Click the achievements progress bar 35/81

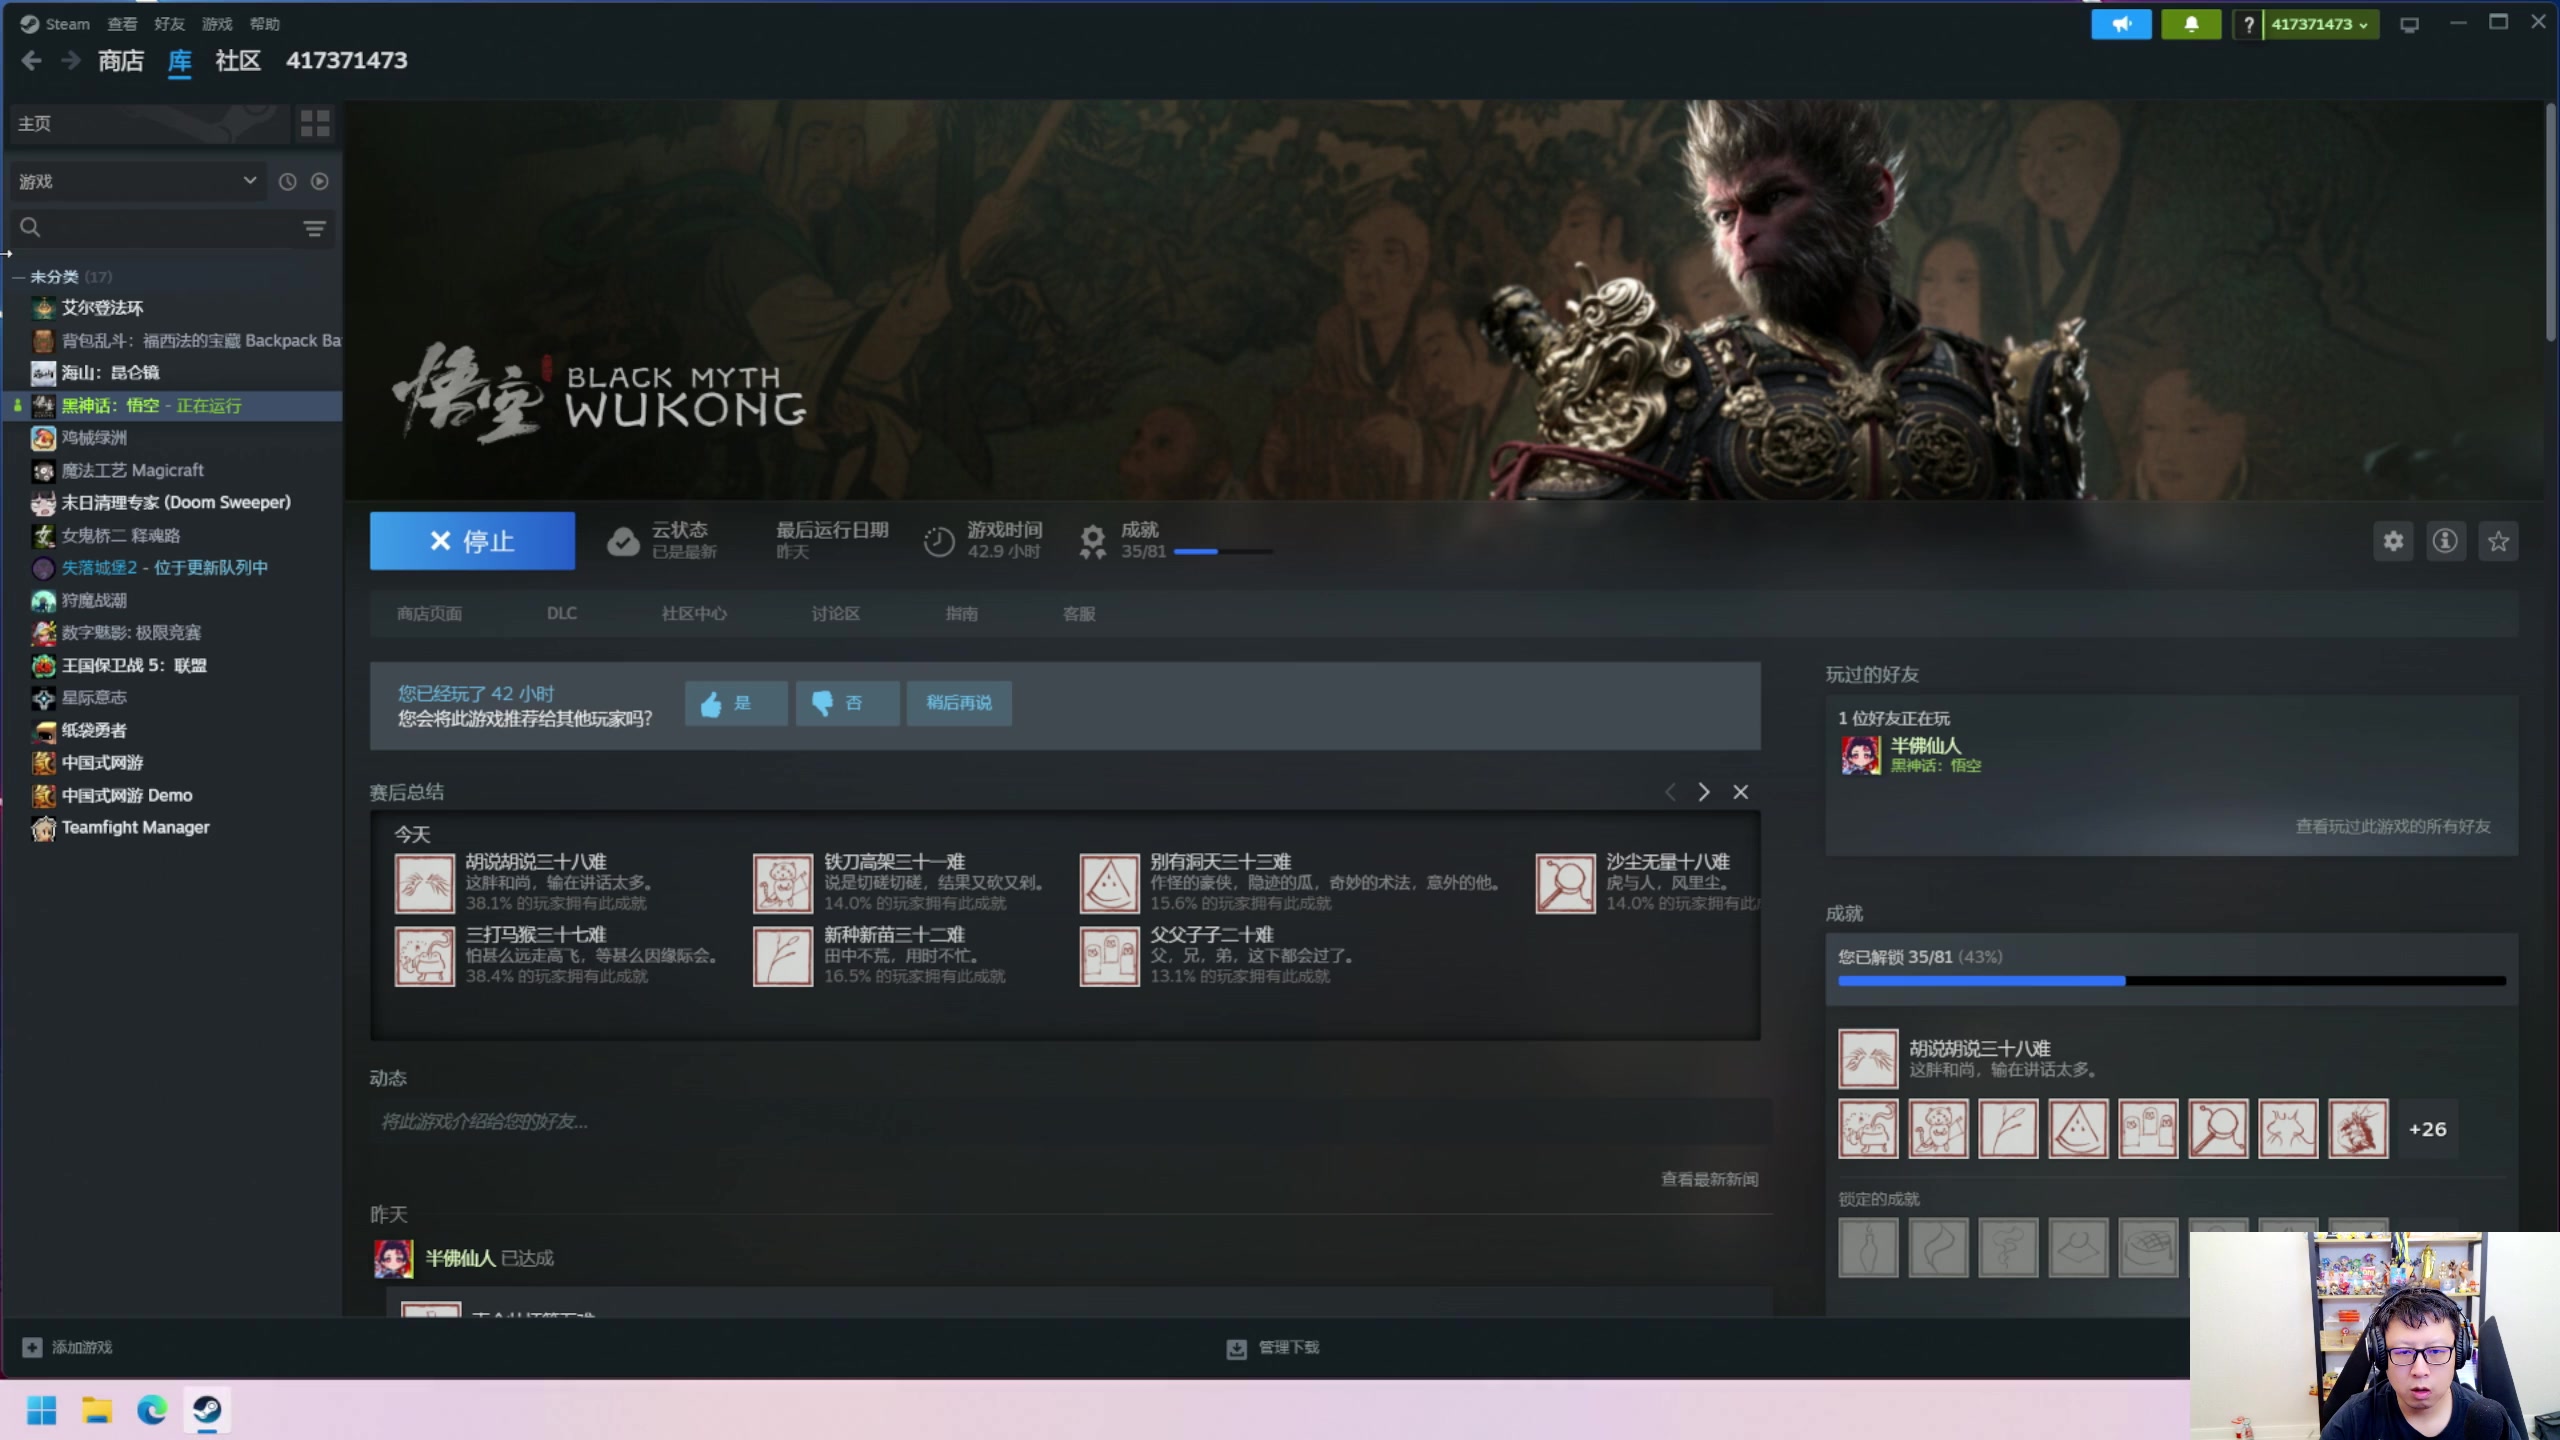[1223, 552]
